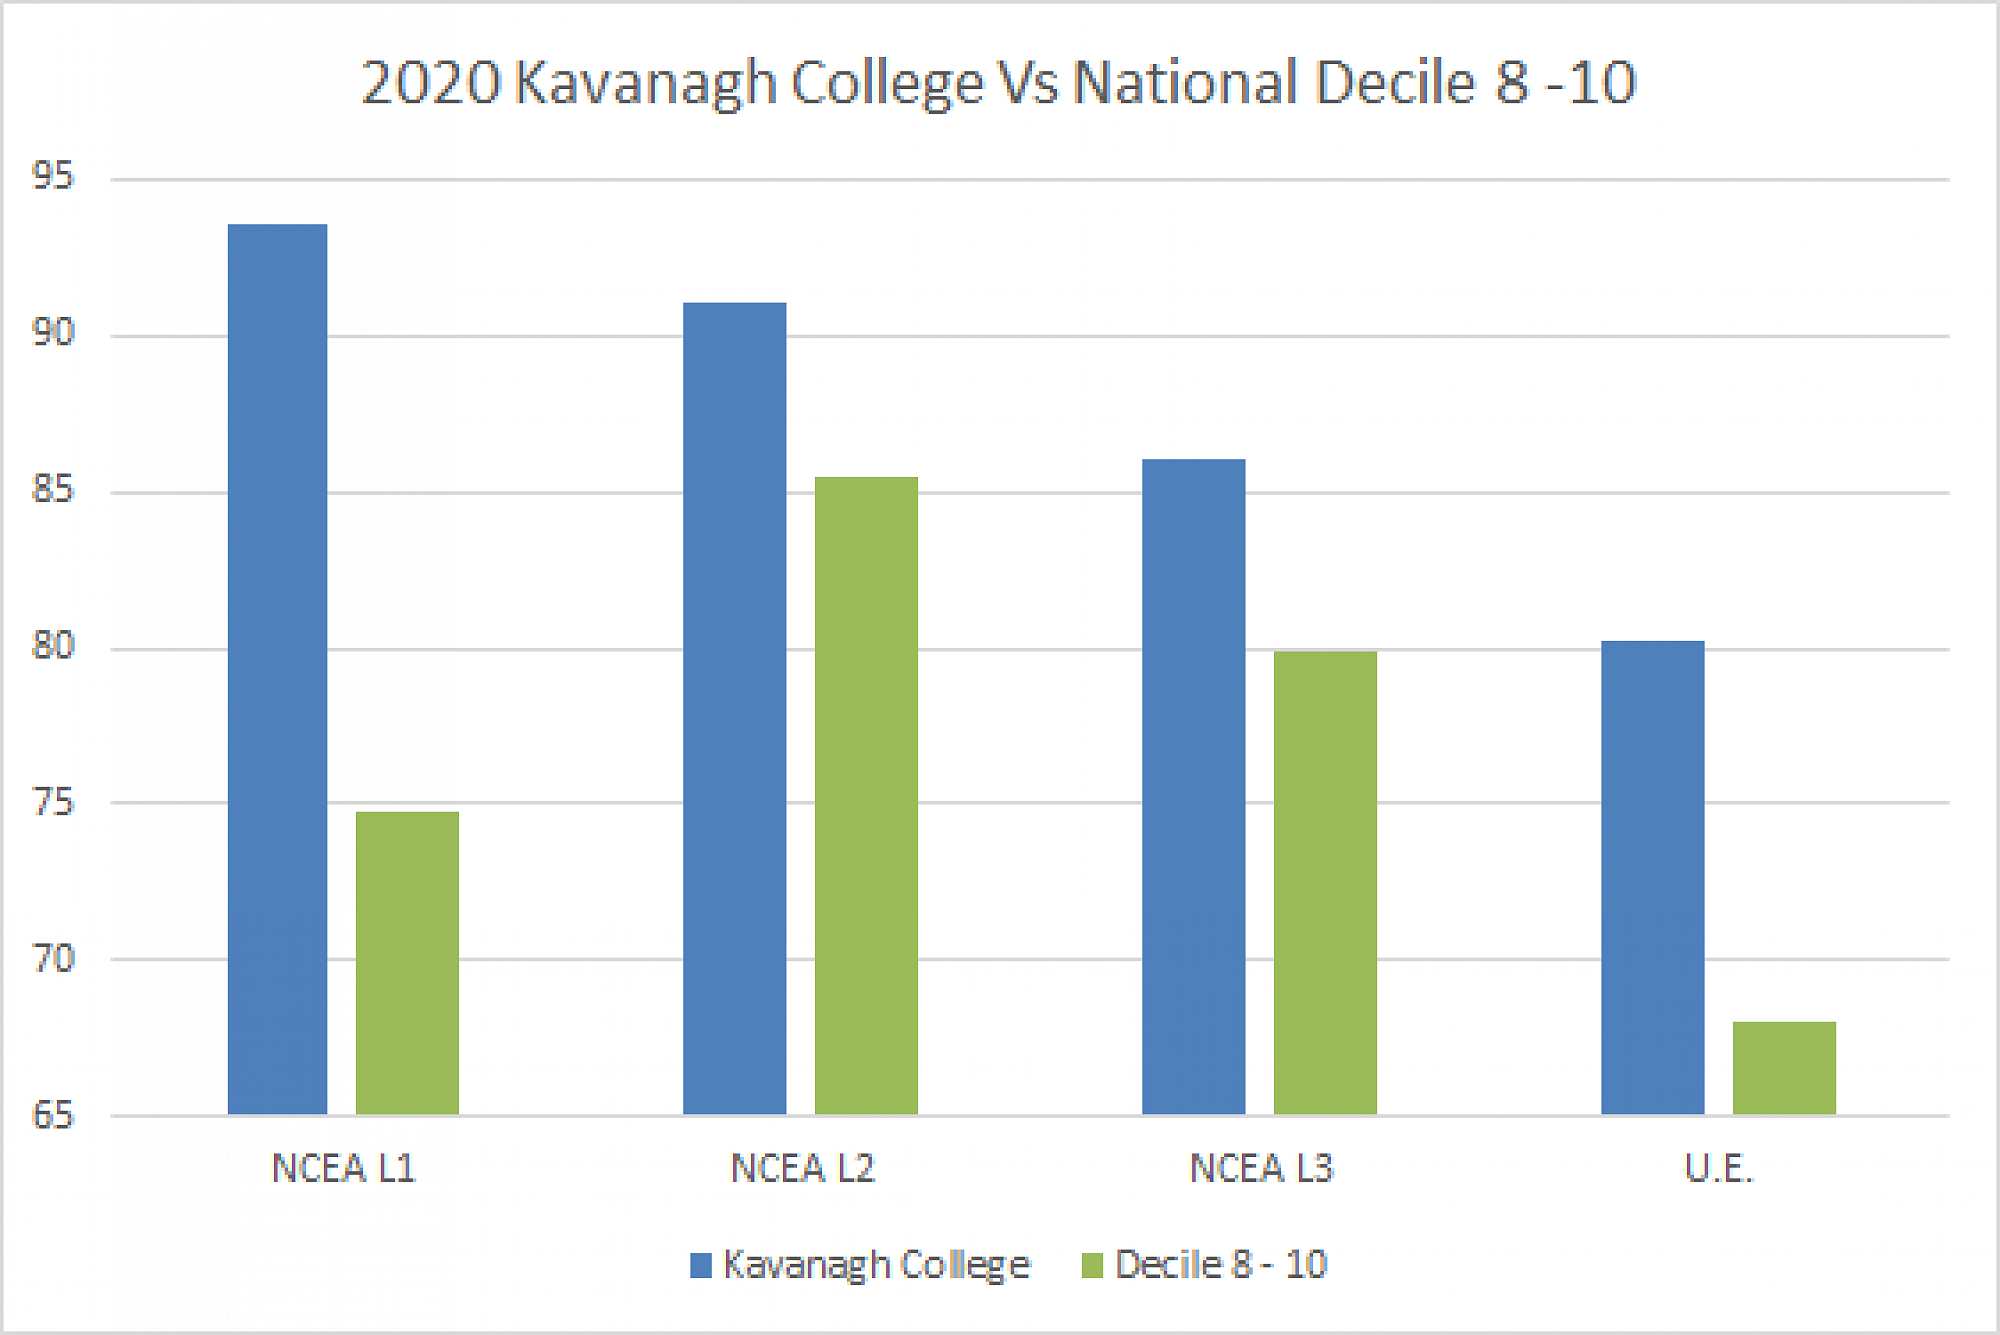Viewport: 2000px width, 1335px height.
Task: Select the green NCEA L3 bar
Action: point(1325,882)
